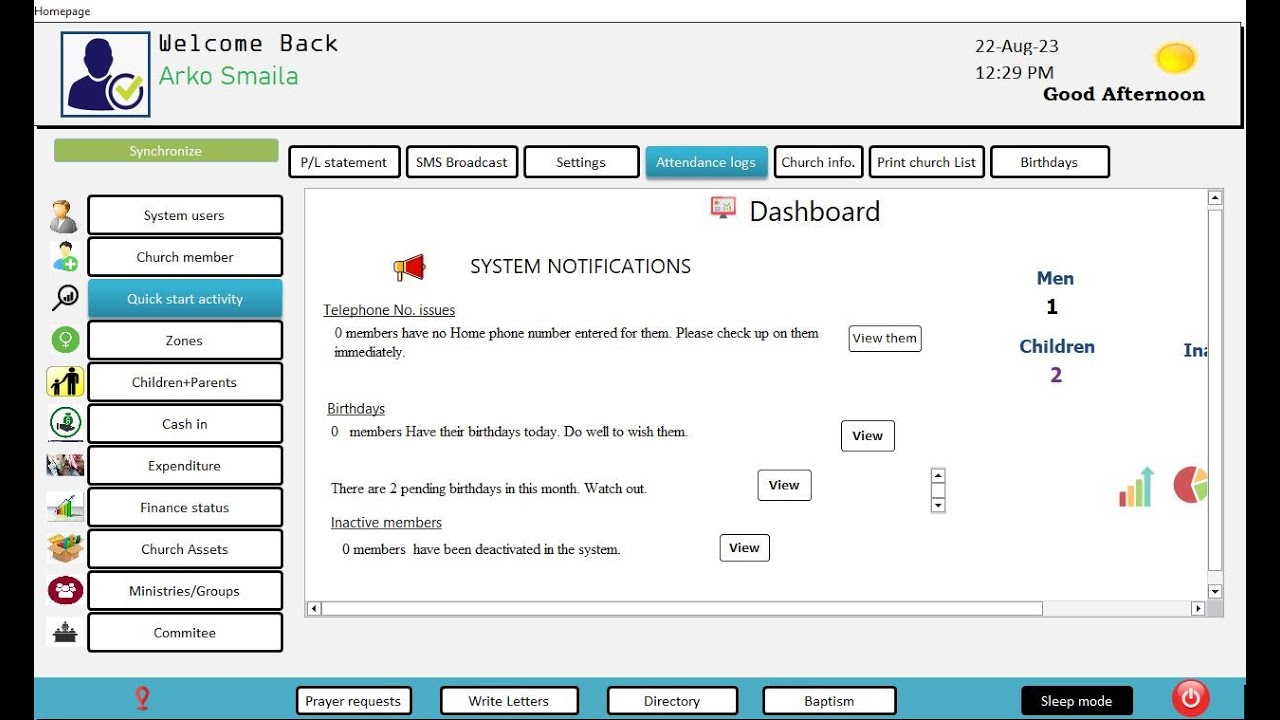
Task: Click the Synchronize button
Action: coord(166,151)
